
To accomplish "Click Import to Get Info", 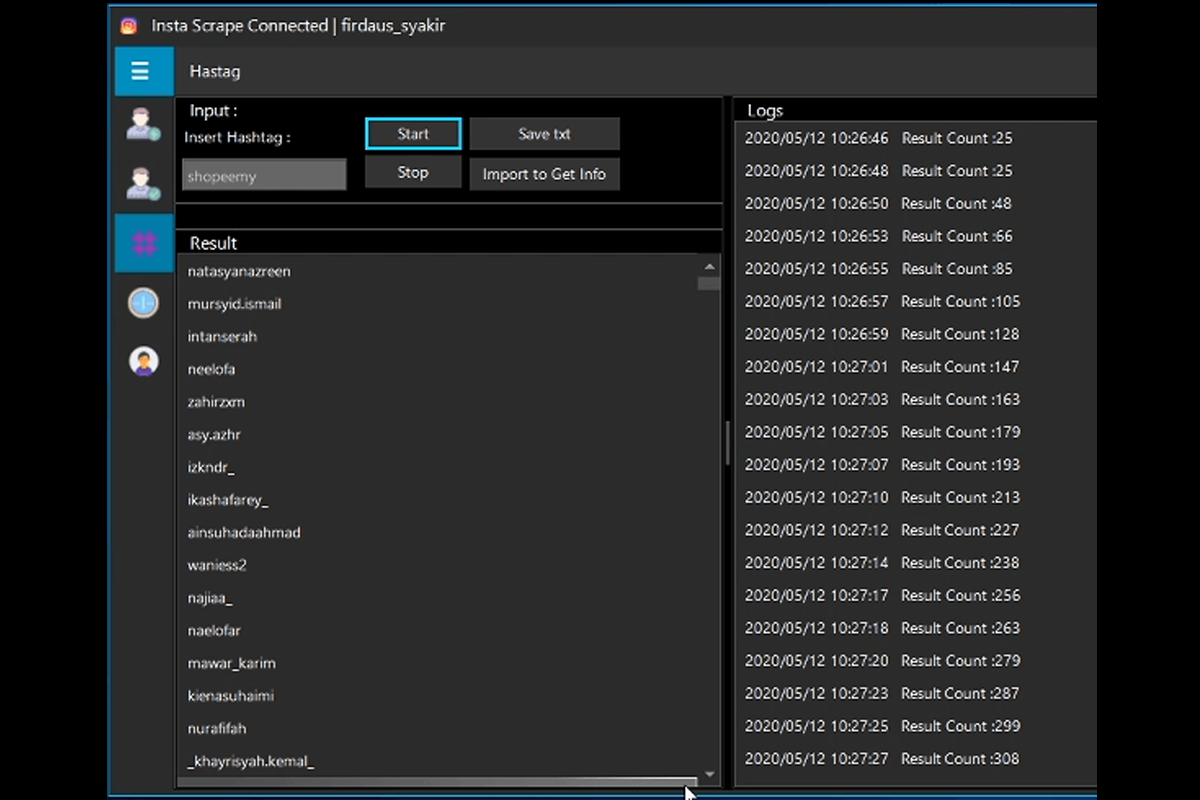I will (x=544, y=174).
